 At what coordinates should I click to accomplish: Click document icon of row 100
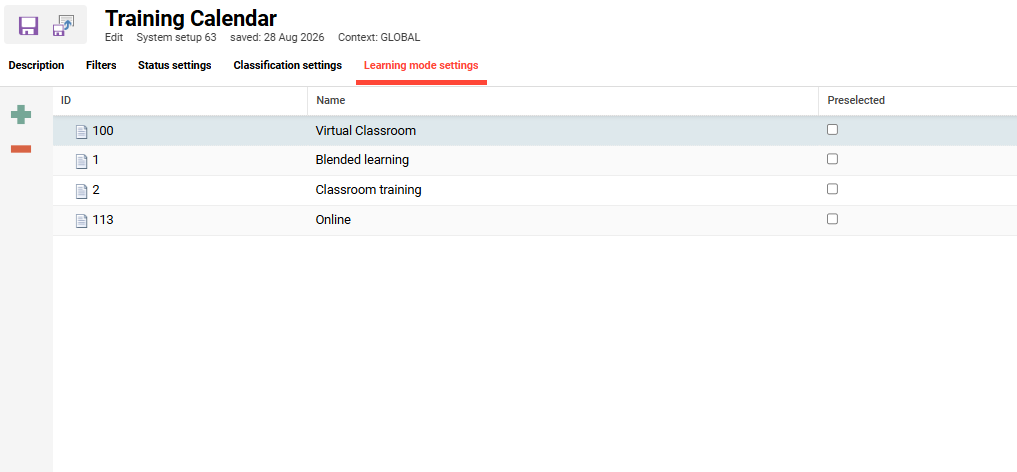pyautogui.click(x=82, y=132)
